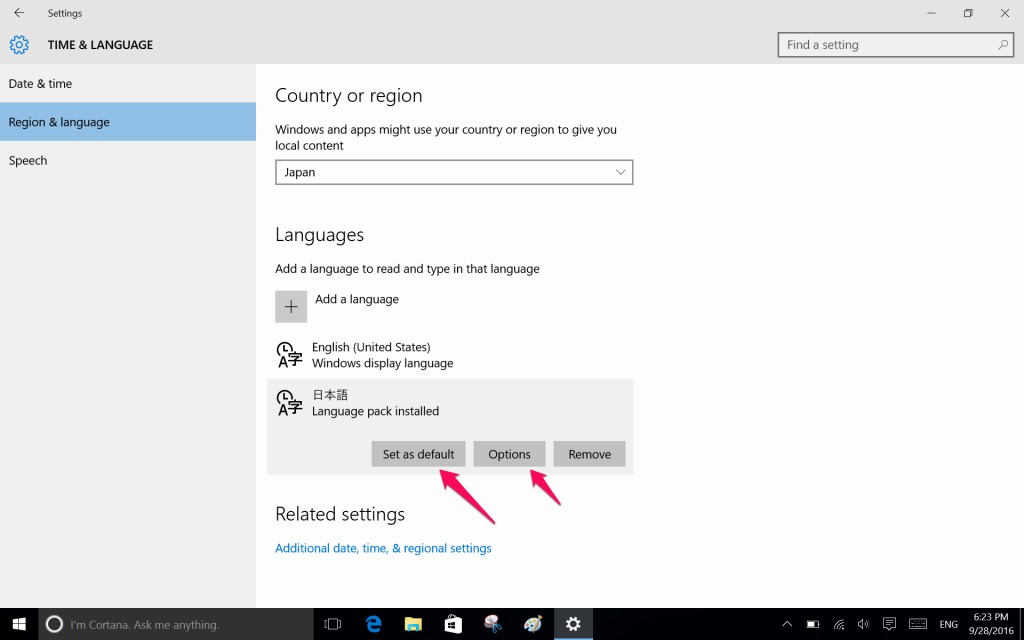Select the English (United States) language icon
The width and height of the screenshot is (1024, 640).
[x=289, y=355]
